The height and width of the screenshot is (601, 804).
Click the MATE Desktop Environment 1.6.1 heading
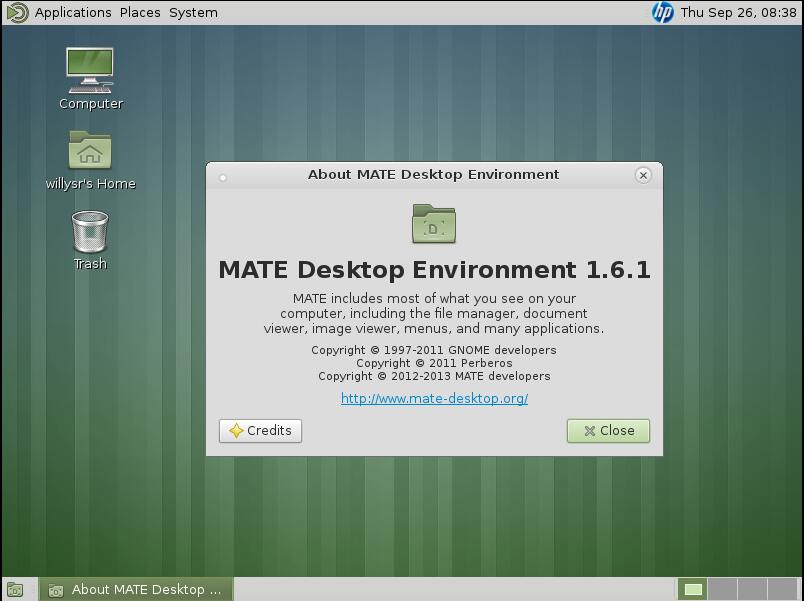tap(434, 270)
